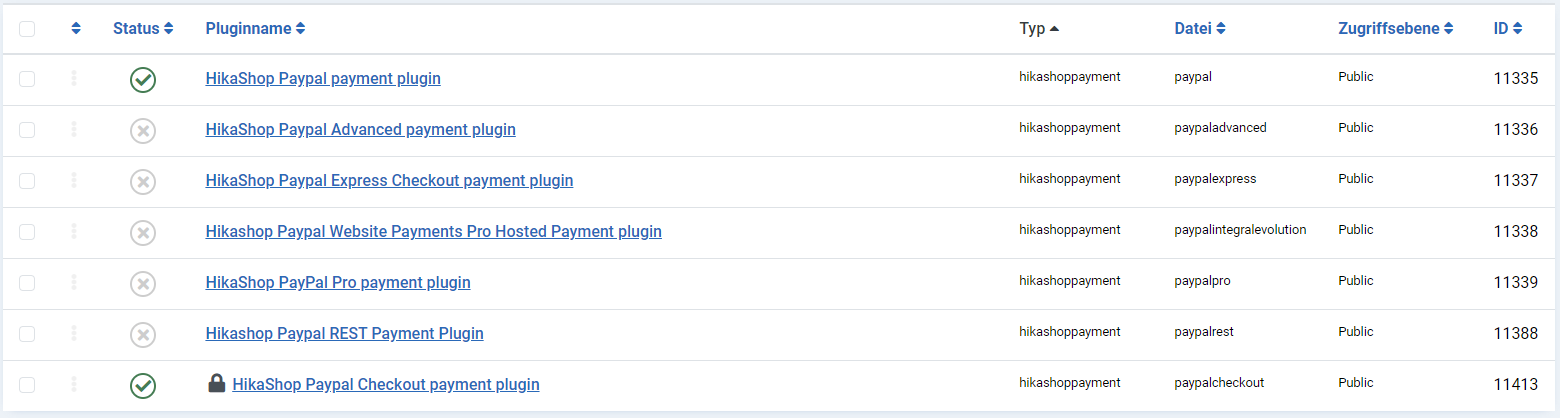The height and width of the screenshot is (418, 1560).
Task: Check the select-all checkbox in header
Action: (x=27, y=29)
